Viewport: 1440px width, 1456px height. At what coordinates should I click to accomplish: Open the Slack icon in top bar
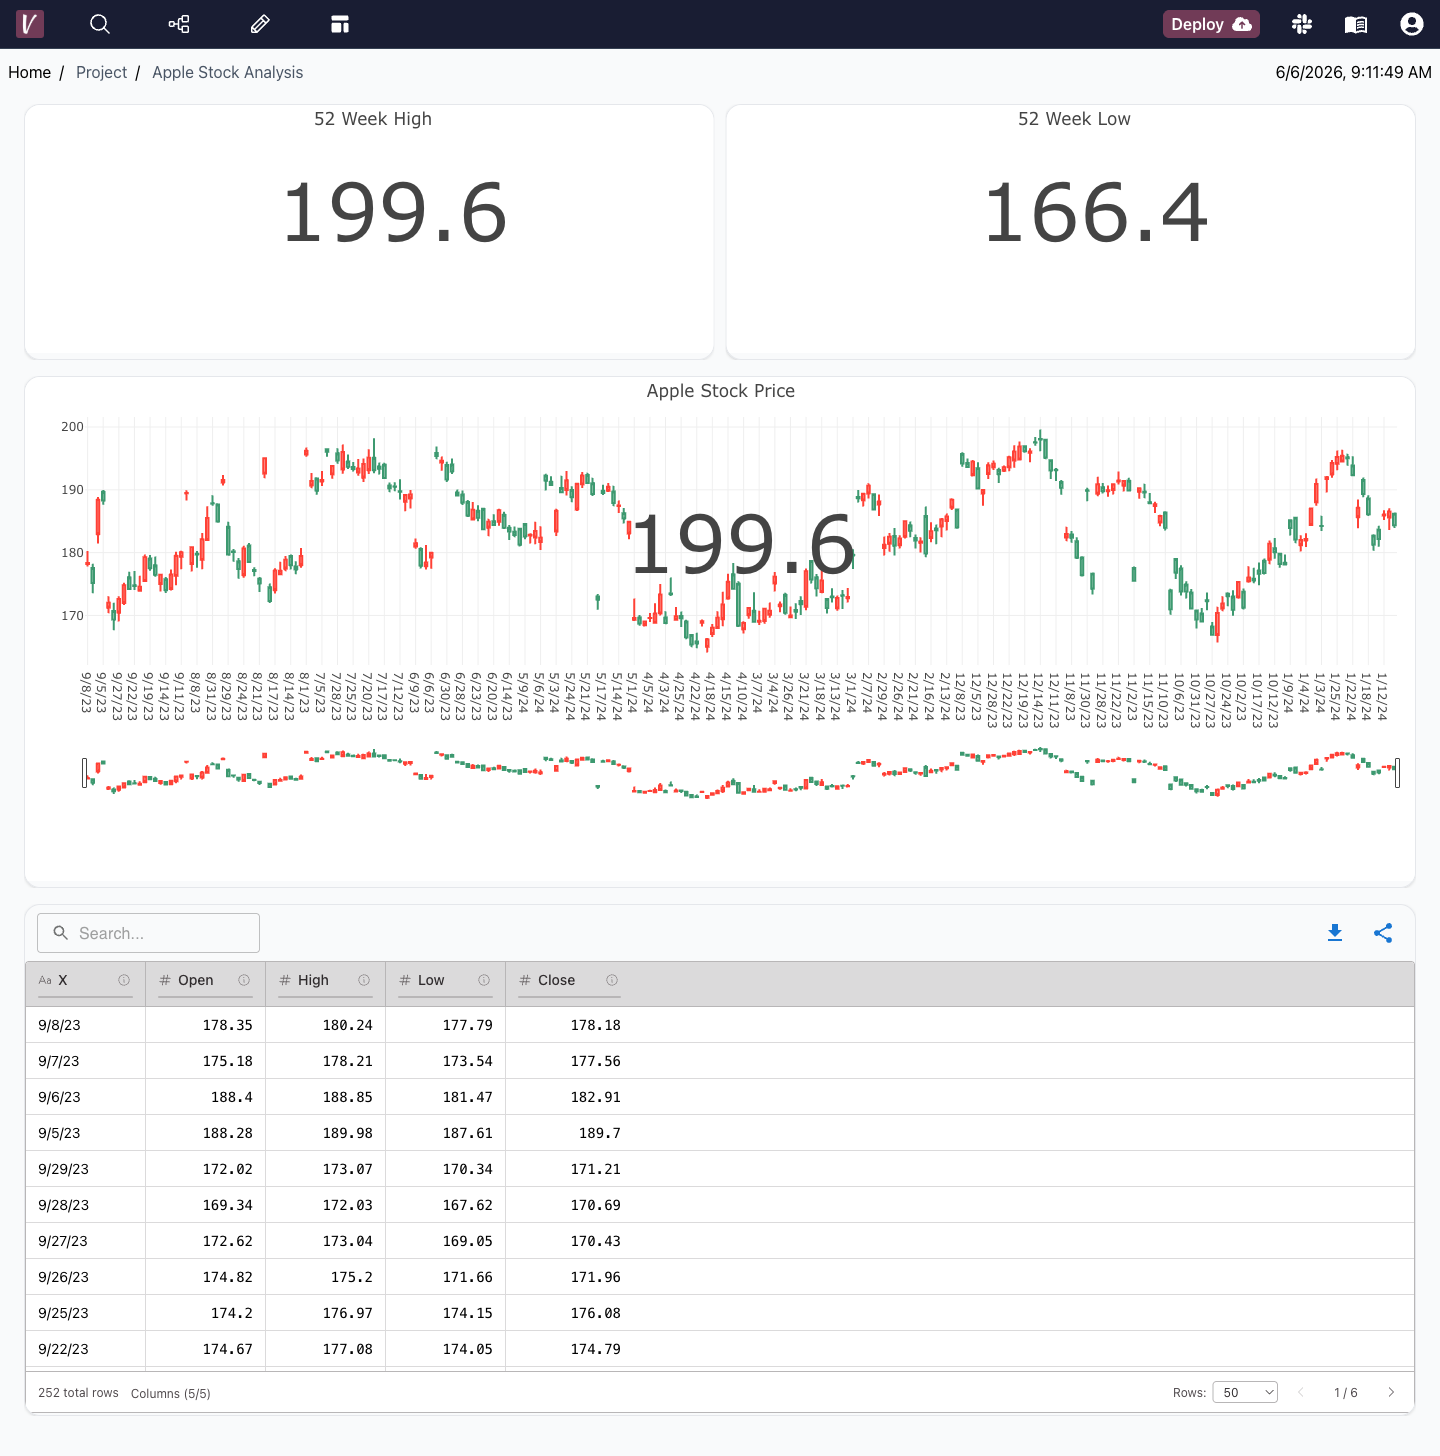click(x=1302, y=24)
